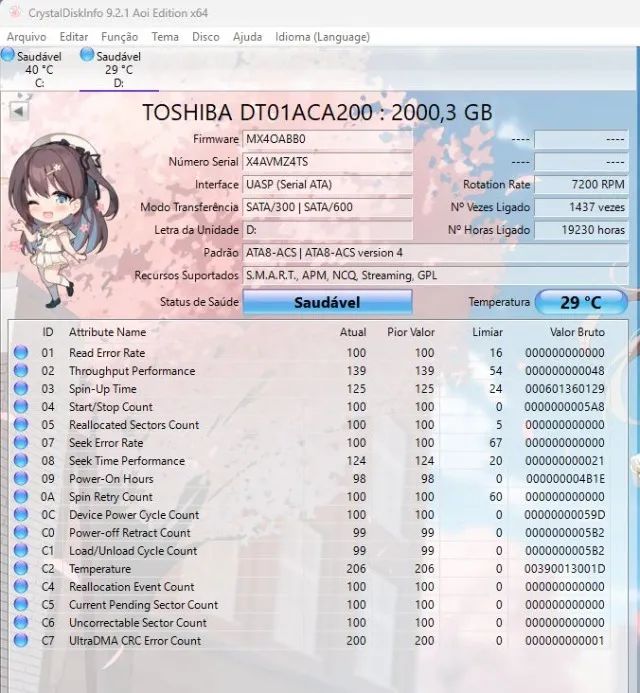Screen dimensions: 640x693
Task: Click the status icon of Spin Retry Count
Action: pyautogui.click(x=21, y=497)
